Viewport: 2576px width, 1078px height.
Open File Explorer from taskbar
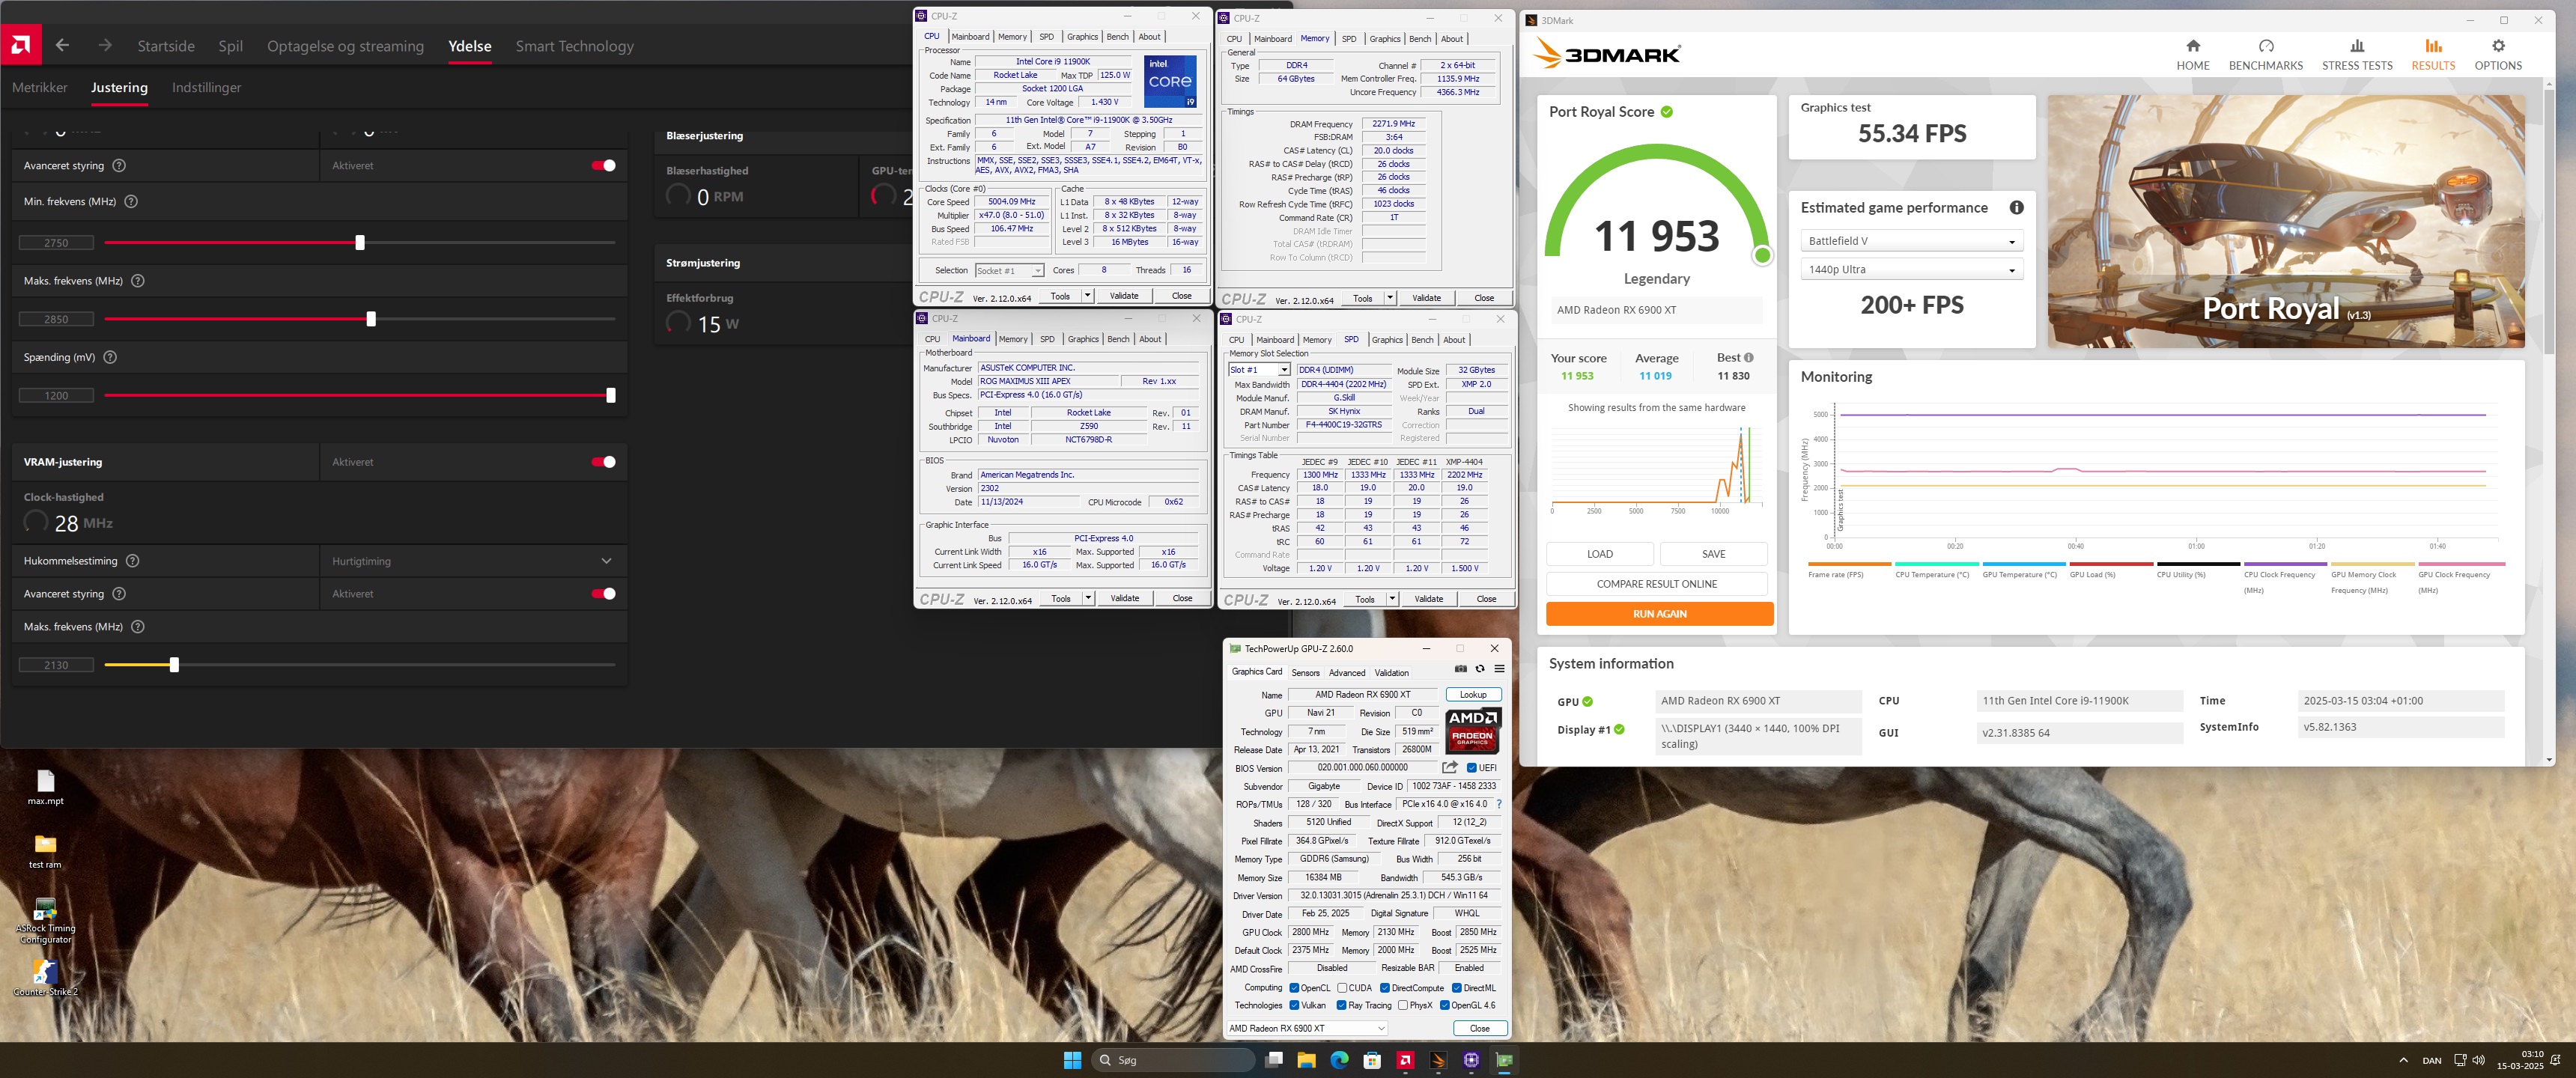pyautogui.click(x=1306, y=1060)
